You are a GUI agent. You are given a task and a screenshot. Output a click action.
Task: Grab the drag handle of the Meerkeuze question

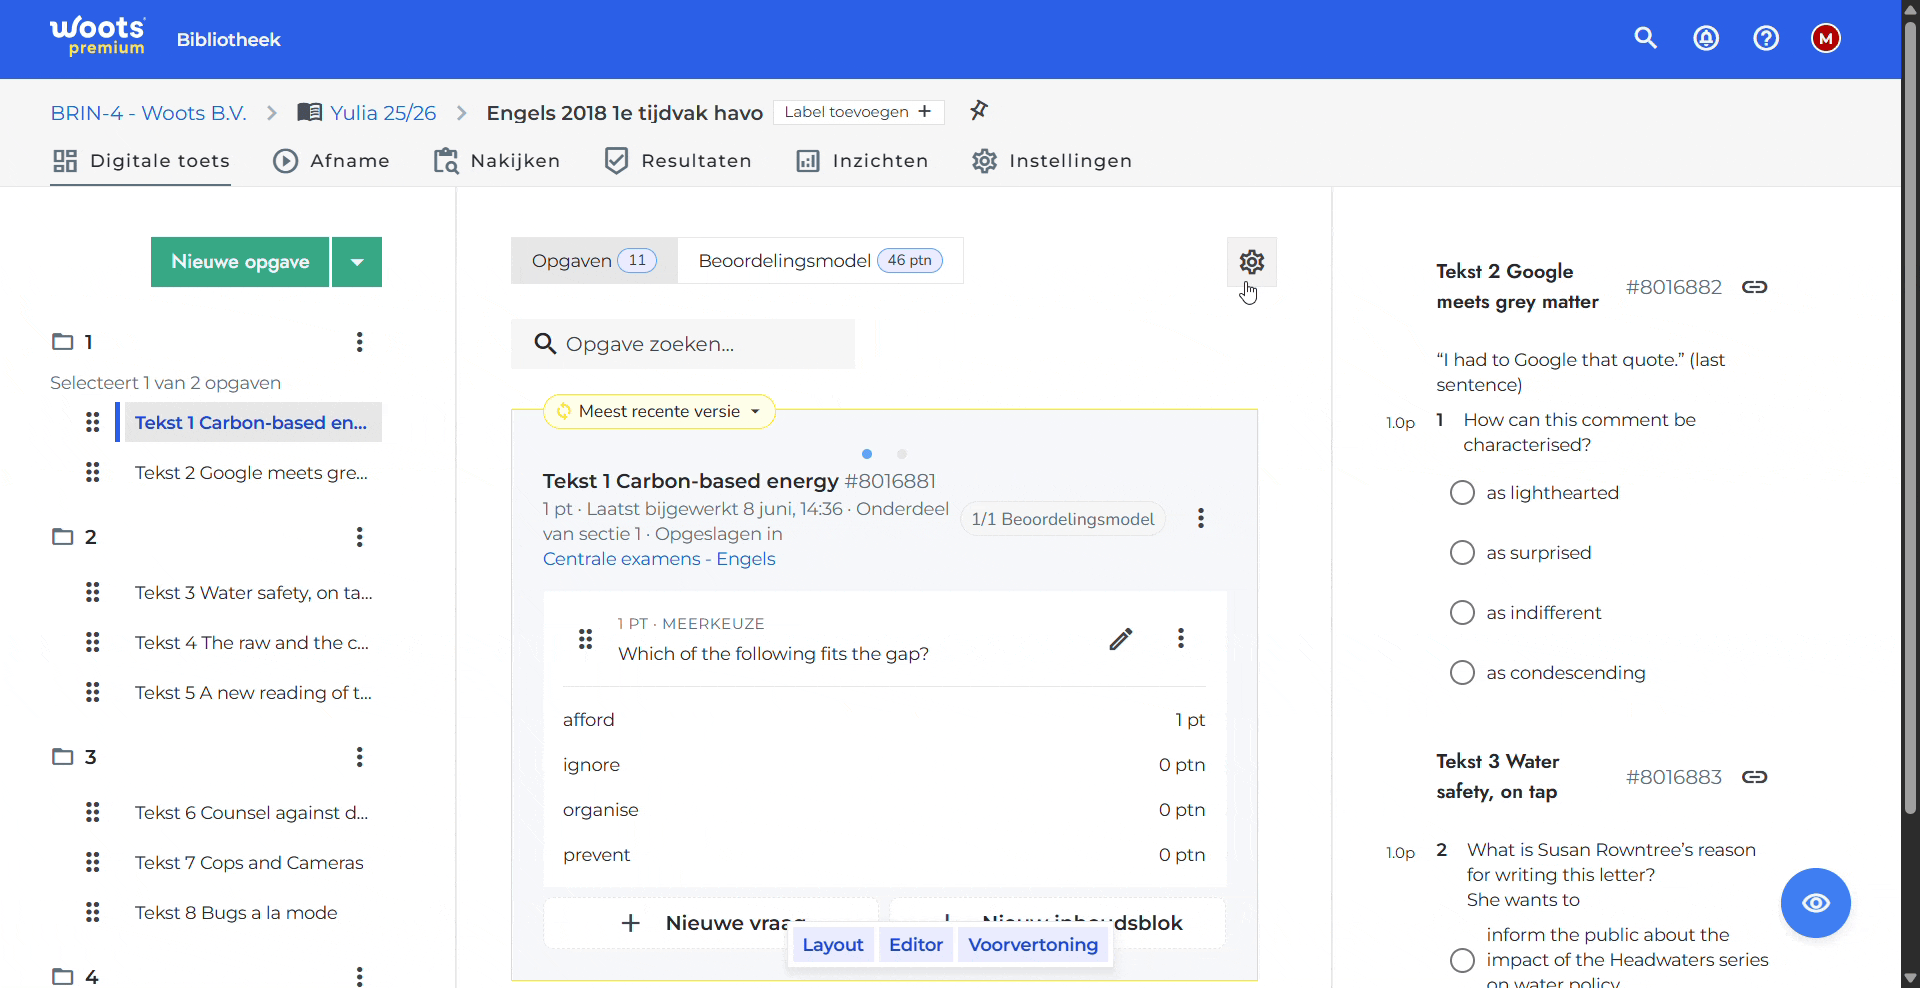(585, 639)
